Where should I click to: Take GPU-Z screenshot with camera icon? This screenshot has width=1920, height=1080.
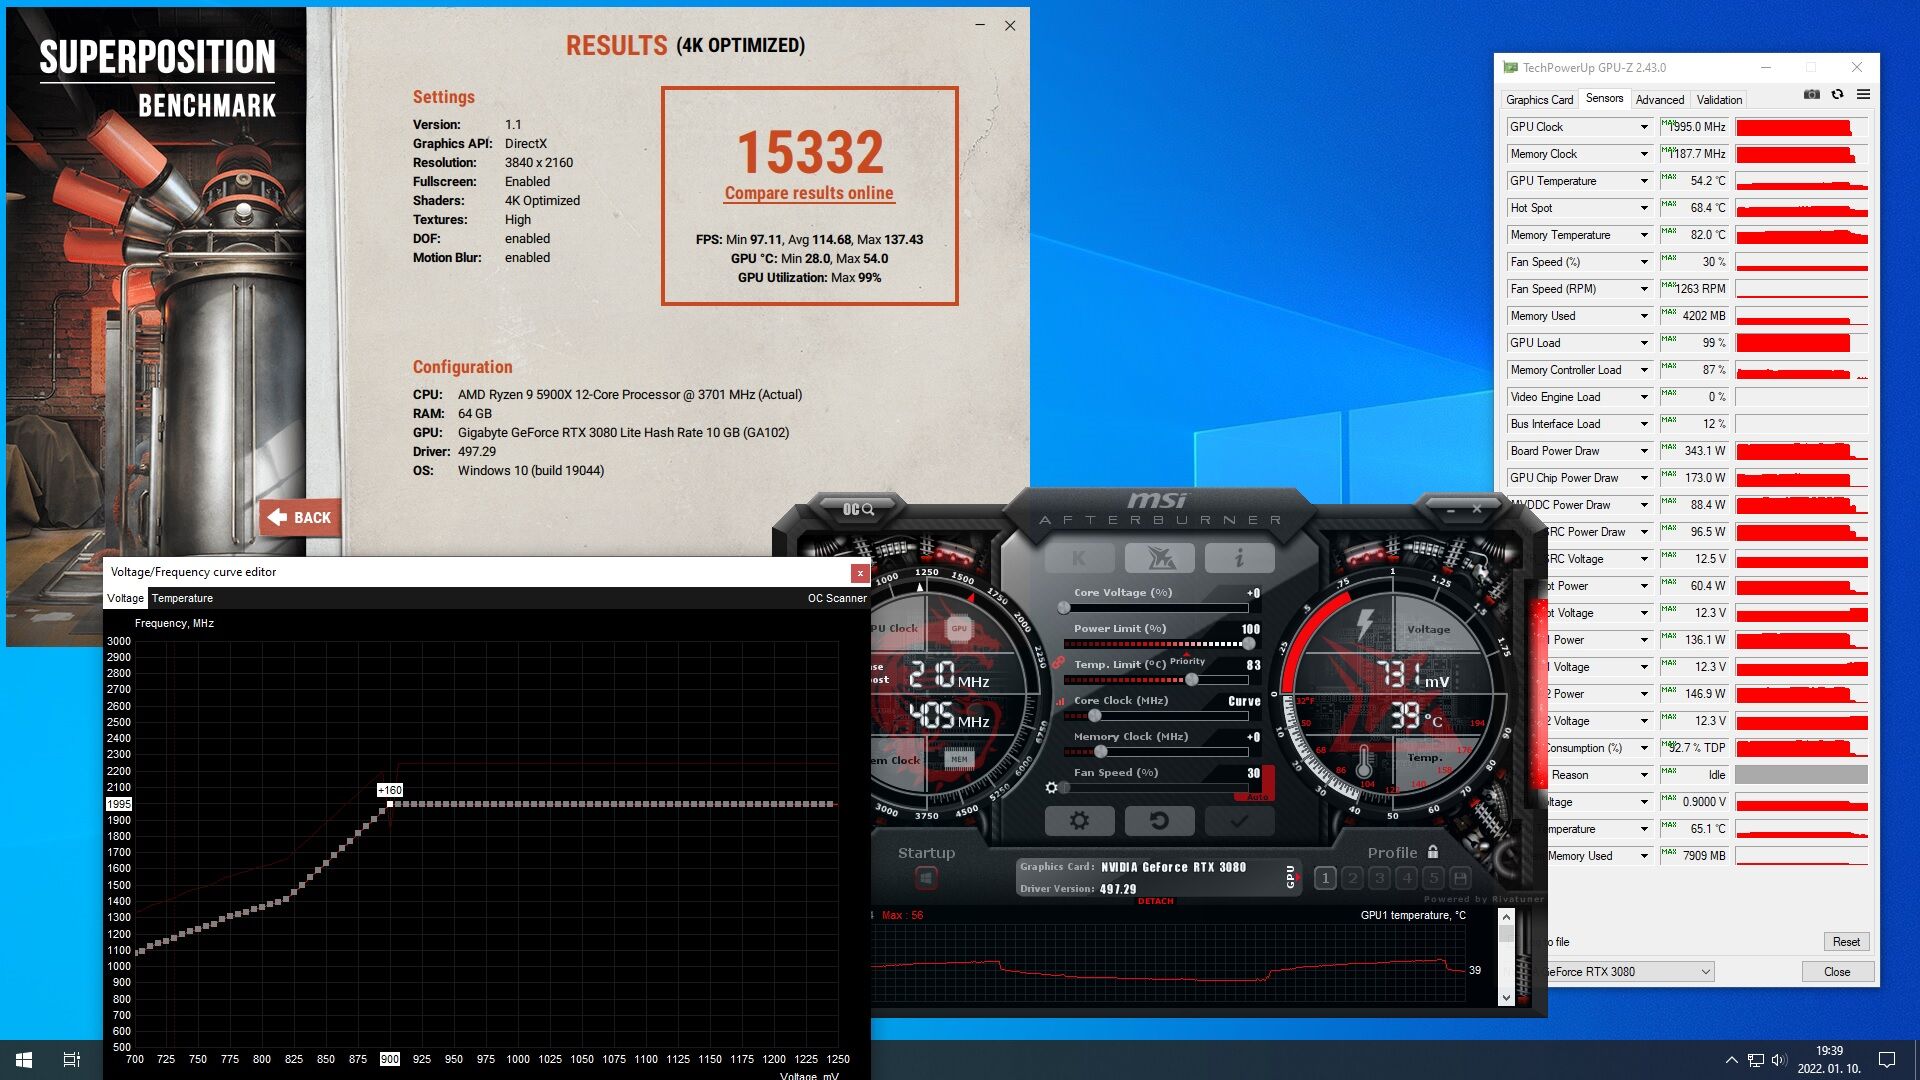click(1811, 95)
